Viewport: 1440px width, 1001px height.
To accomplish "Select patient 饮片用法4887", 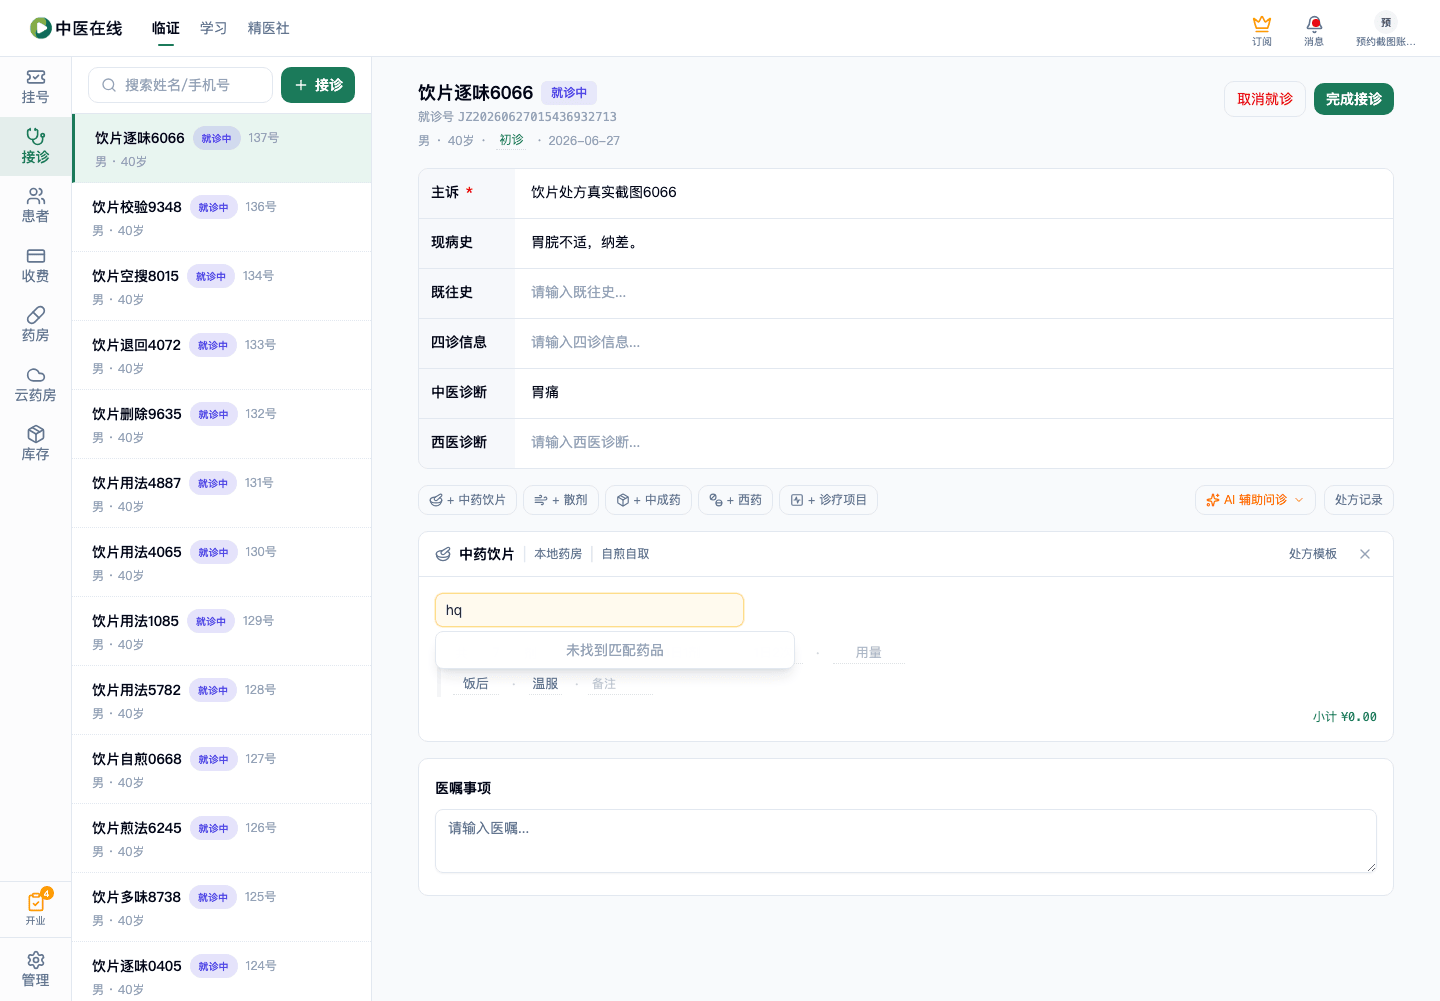I will (x=222, y=493).
